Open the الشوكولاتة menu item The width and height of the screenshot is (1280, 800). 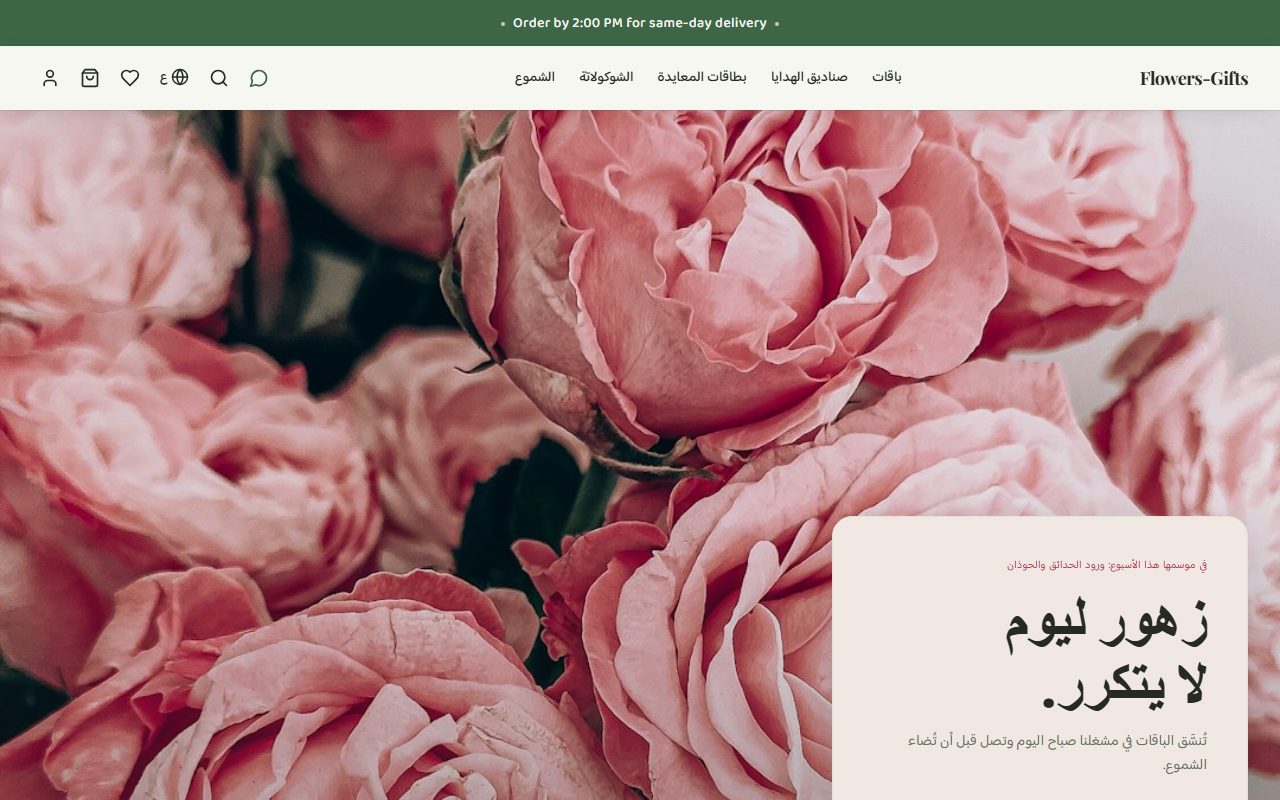[606, 77]
